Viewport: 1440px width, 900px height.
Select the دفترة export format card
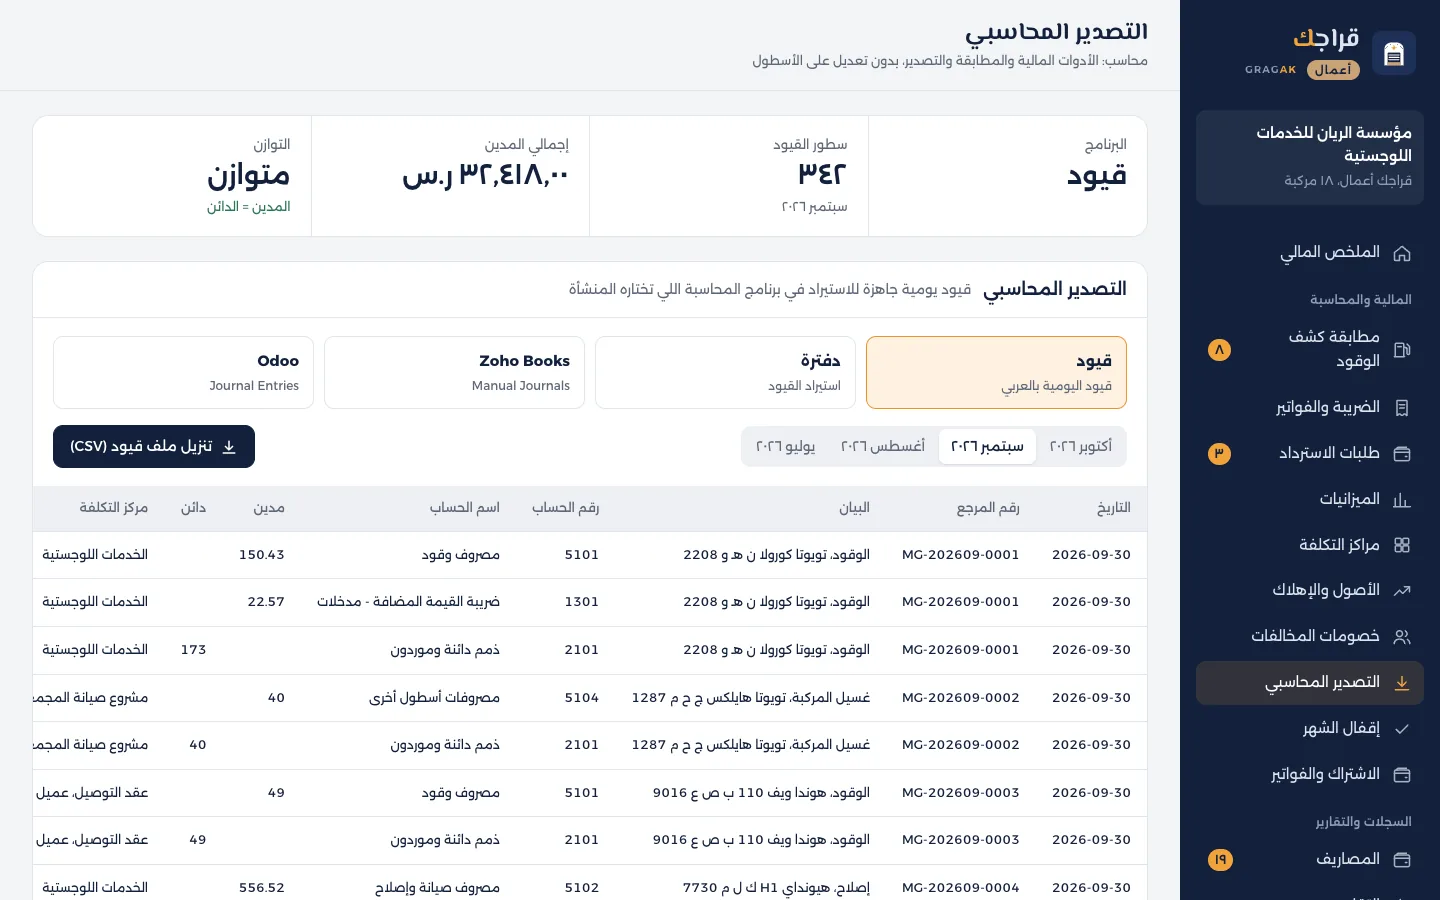tap(725, 373)
